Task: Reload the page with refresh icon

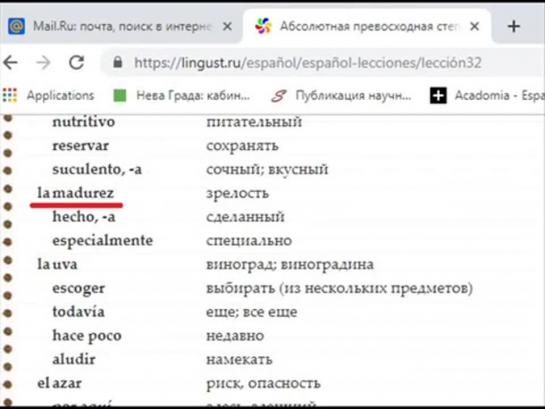Action: tap(76, 63)
